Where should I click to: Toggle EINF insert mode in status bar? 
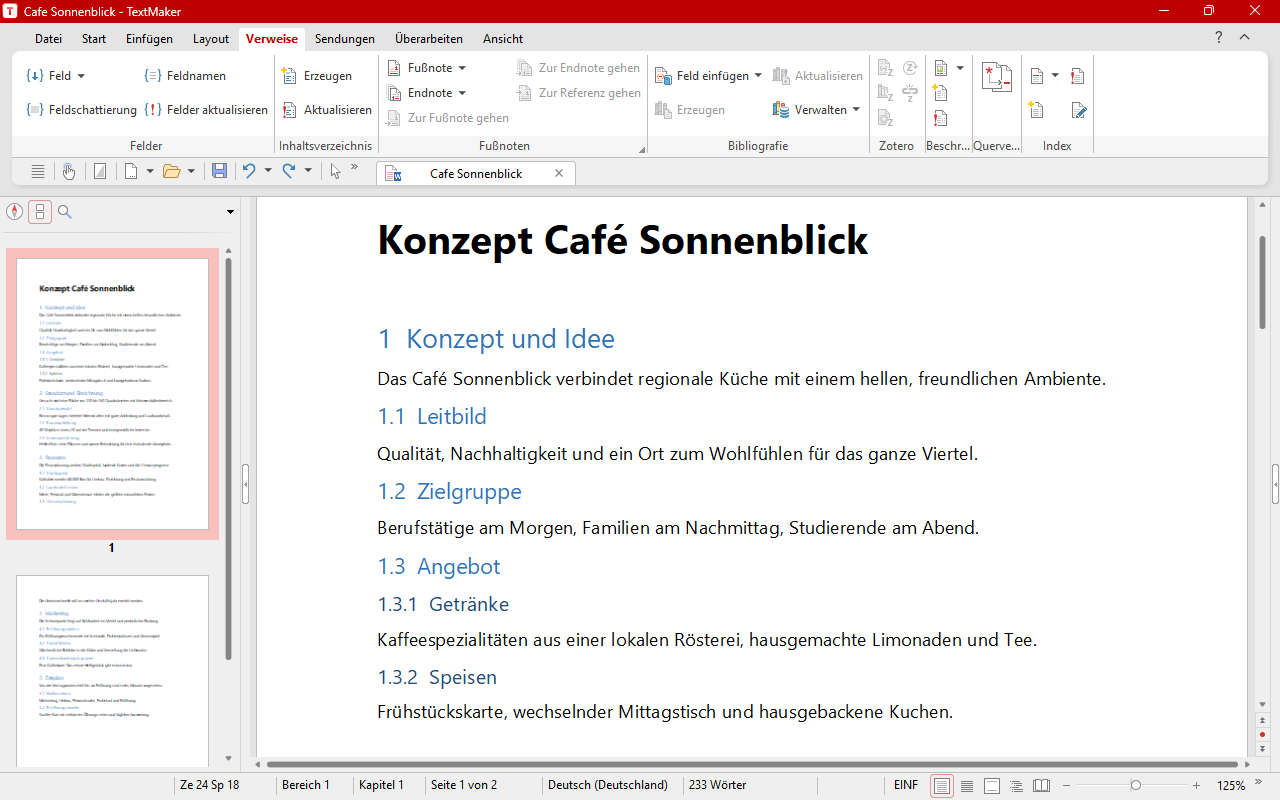(906, 785)
